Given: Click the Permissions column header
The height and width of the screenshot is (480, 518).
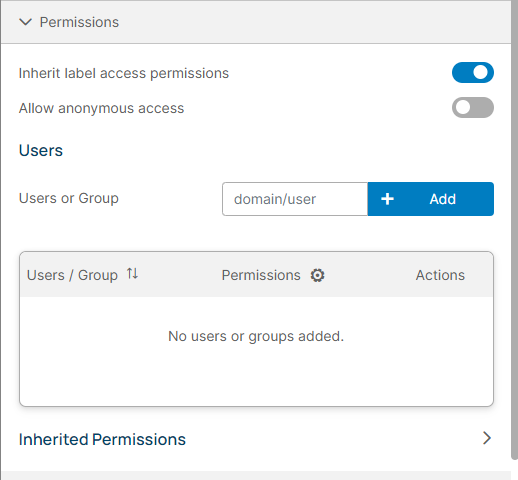Looking at the screenshot, I should click(261, 275).
